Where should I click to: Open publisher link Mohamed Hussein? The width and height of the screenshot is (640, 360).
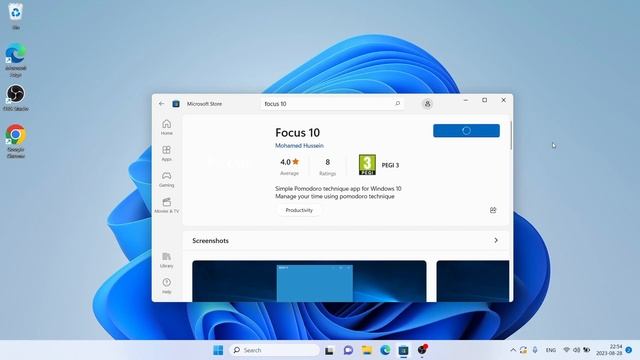299,146
